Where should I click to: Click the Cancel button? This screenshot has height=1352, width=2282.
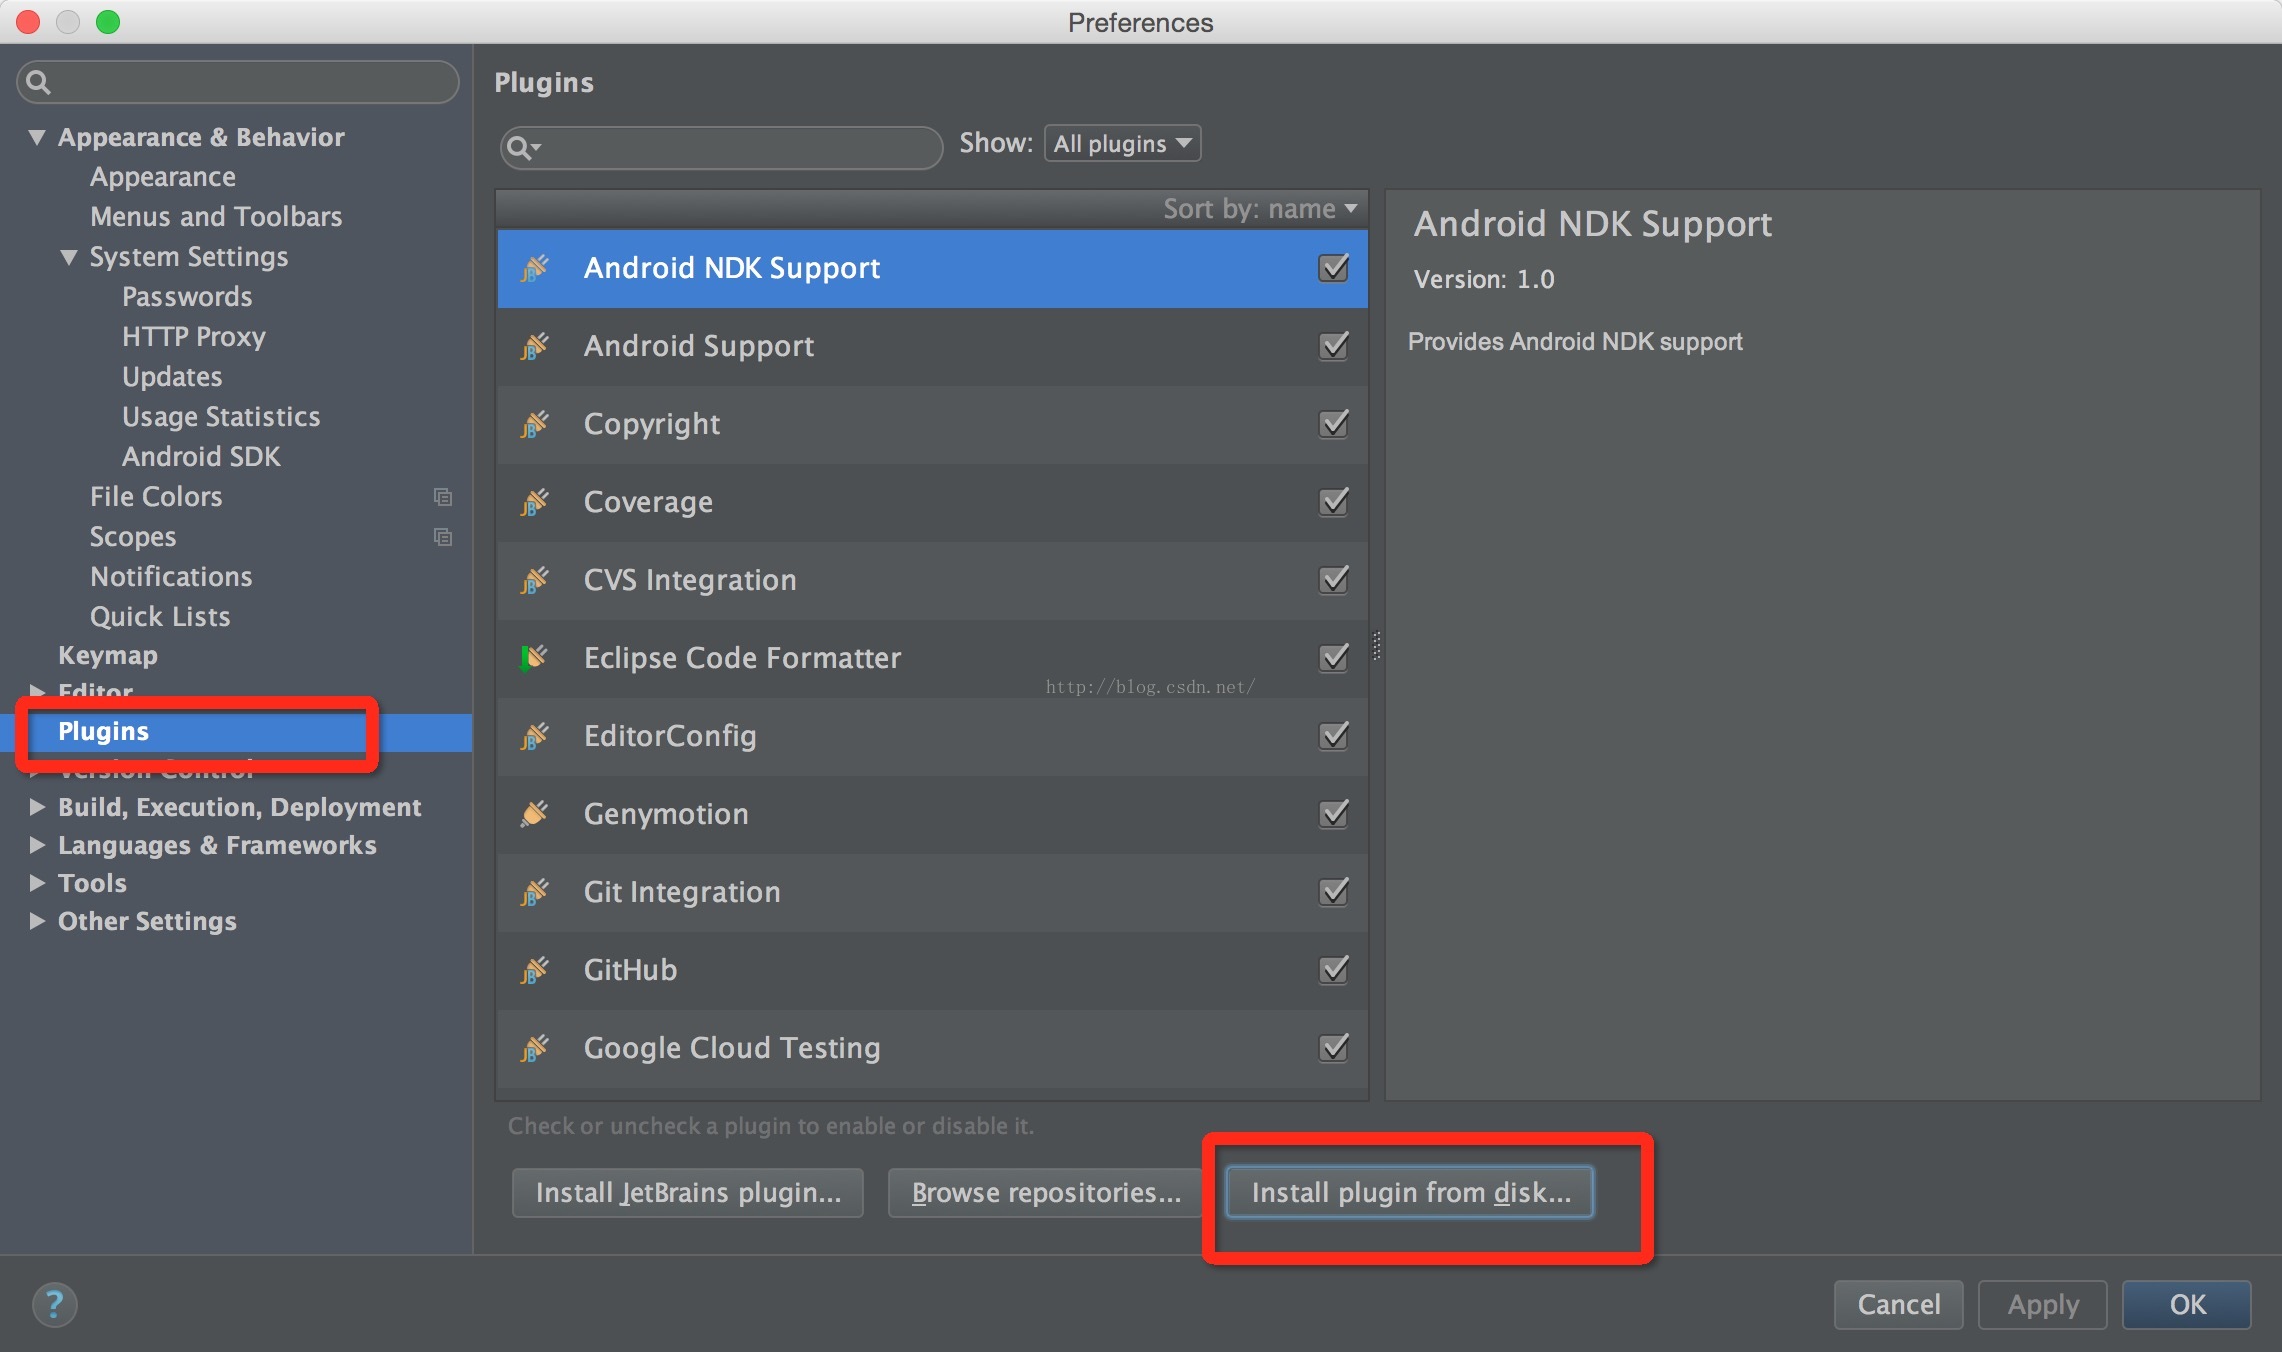pyautogui.click(x=1898, y=1304)
